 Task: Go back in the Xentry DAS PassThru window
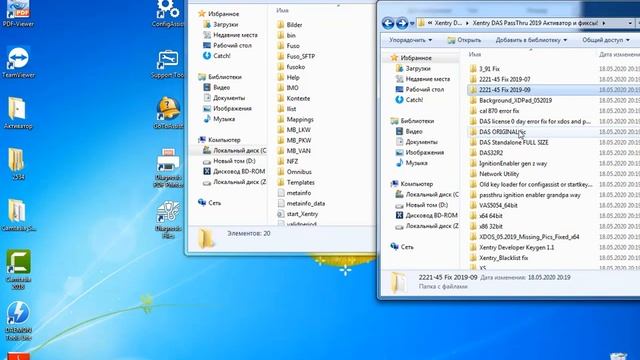tap(388, 23)
